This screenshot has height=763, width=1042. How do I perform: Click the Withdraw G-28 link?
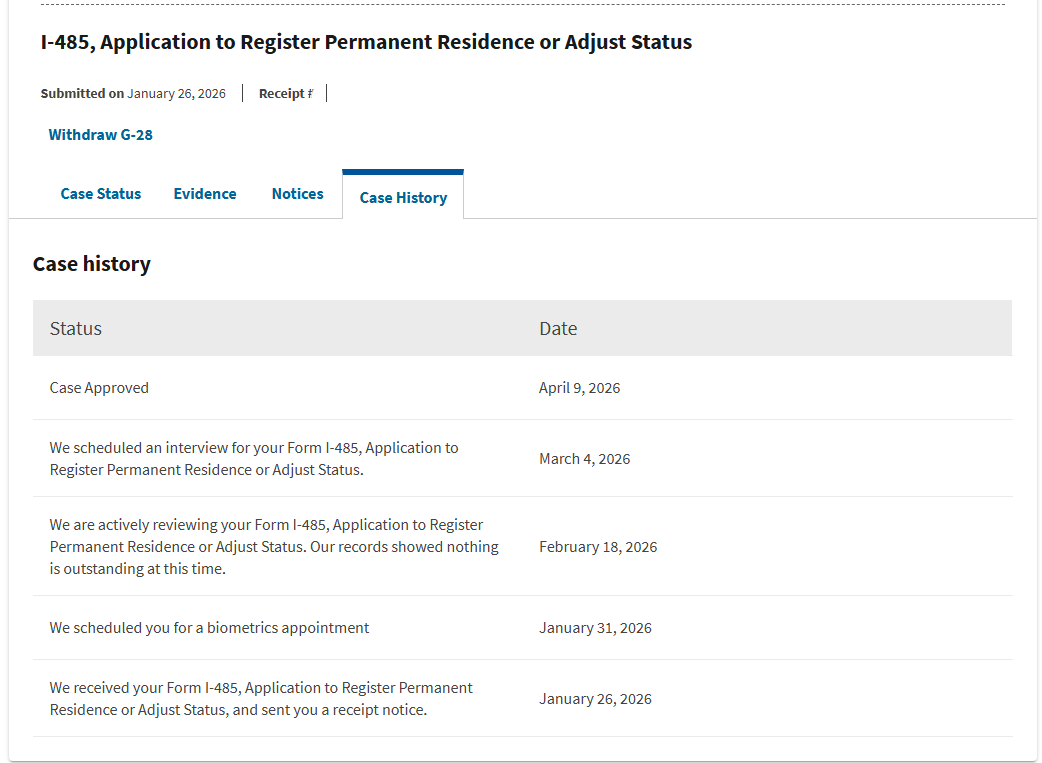(100, 135)
